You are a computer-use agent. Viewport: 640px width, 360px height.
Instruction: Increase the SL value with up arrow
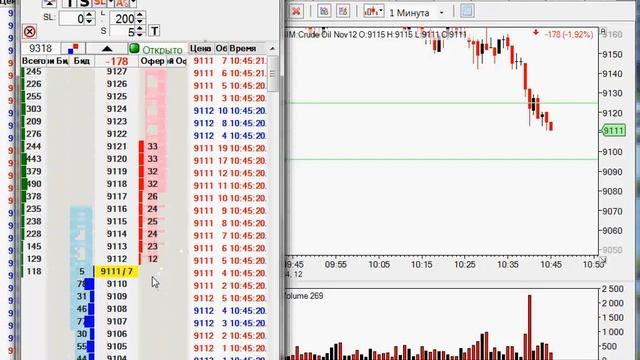click(89, 15)
